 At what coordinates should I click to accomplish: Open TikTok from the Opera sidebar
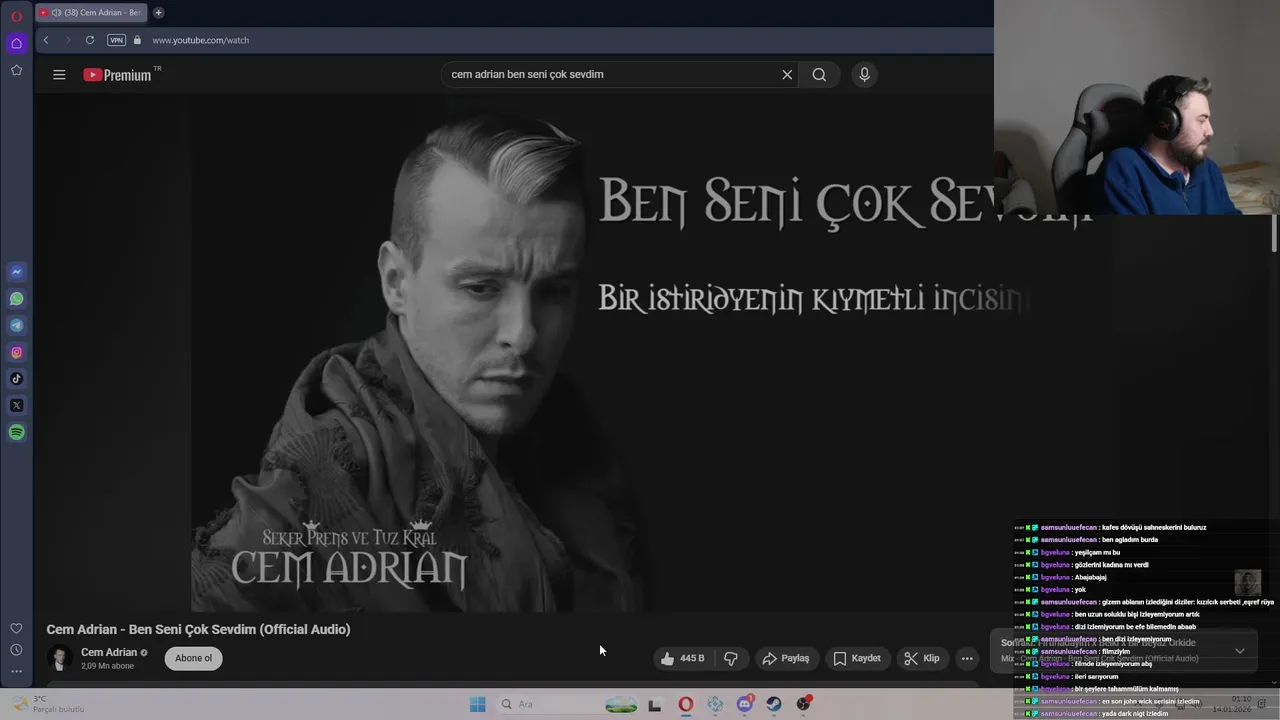click(x=16, y=379)
